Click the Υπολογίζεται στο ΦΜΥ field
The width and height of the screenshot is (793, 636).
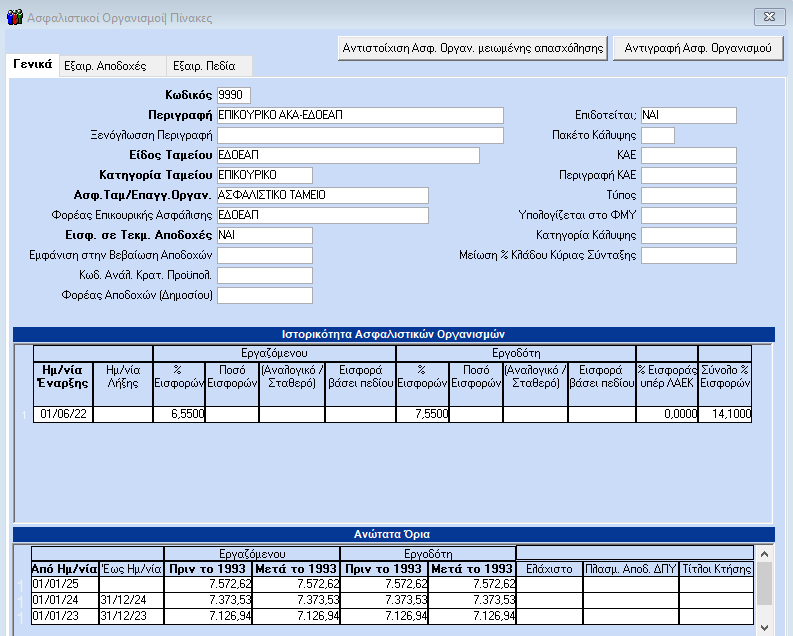tap(688, 215)
